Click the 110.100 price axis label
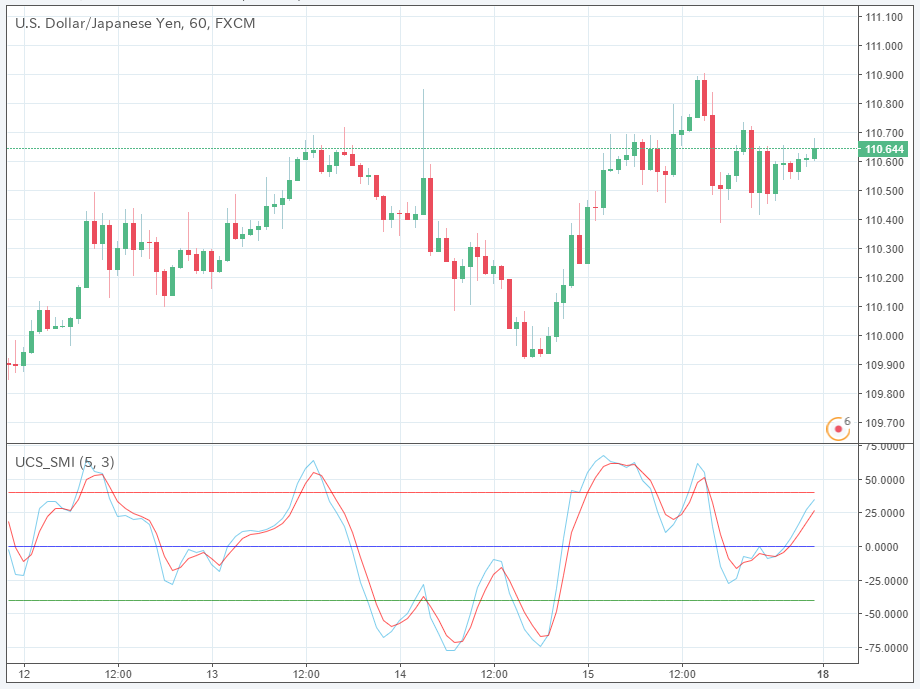The width and height of the screenshot is (920, 689). 884,307
